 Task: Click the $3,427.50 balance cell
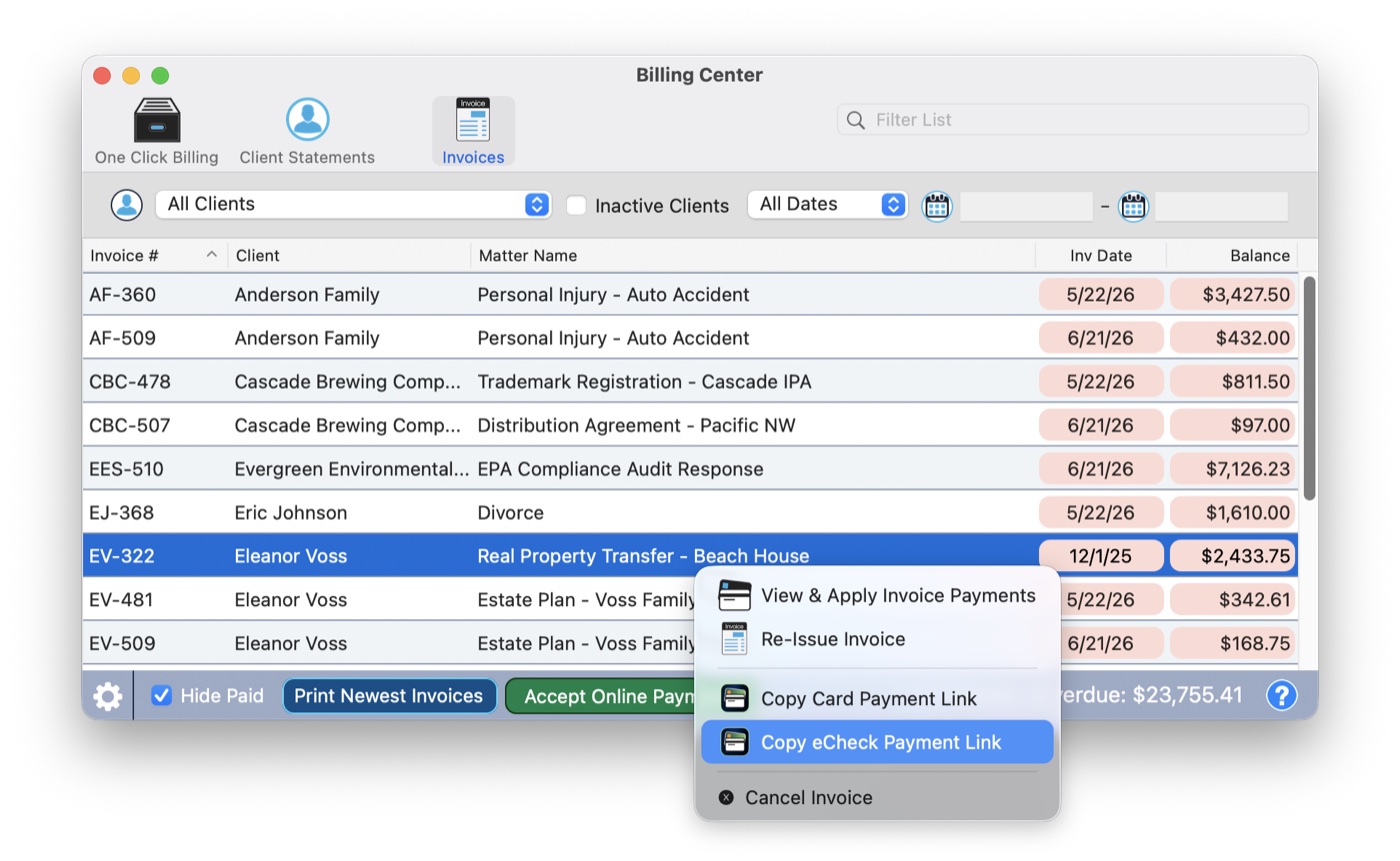[x=1233, y=295]
